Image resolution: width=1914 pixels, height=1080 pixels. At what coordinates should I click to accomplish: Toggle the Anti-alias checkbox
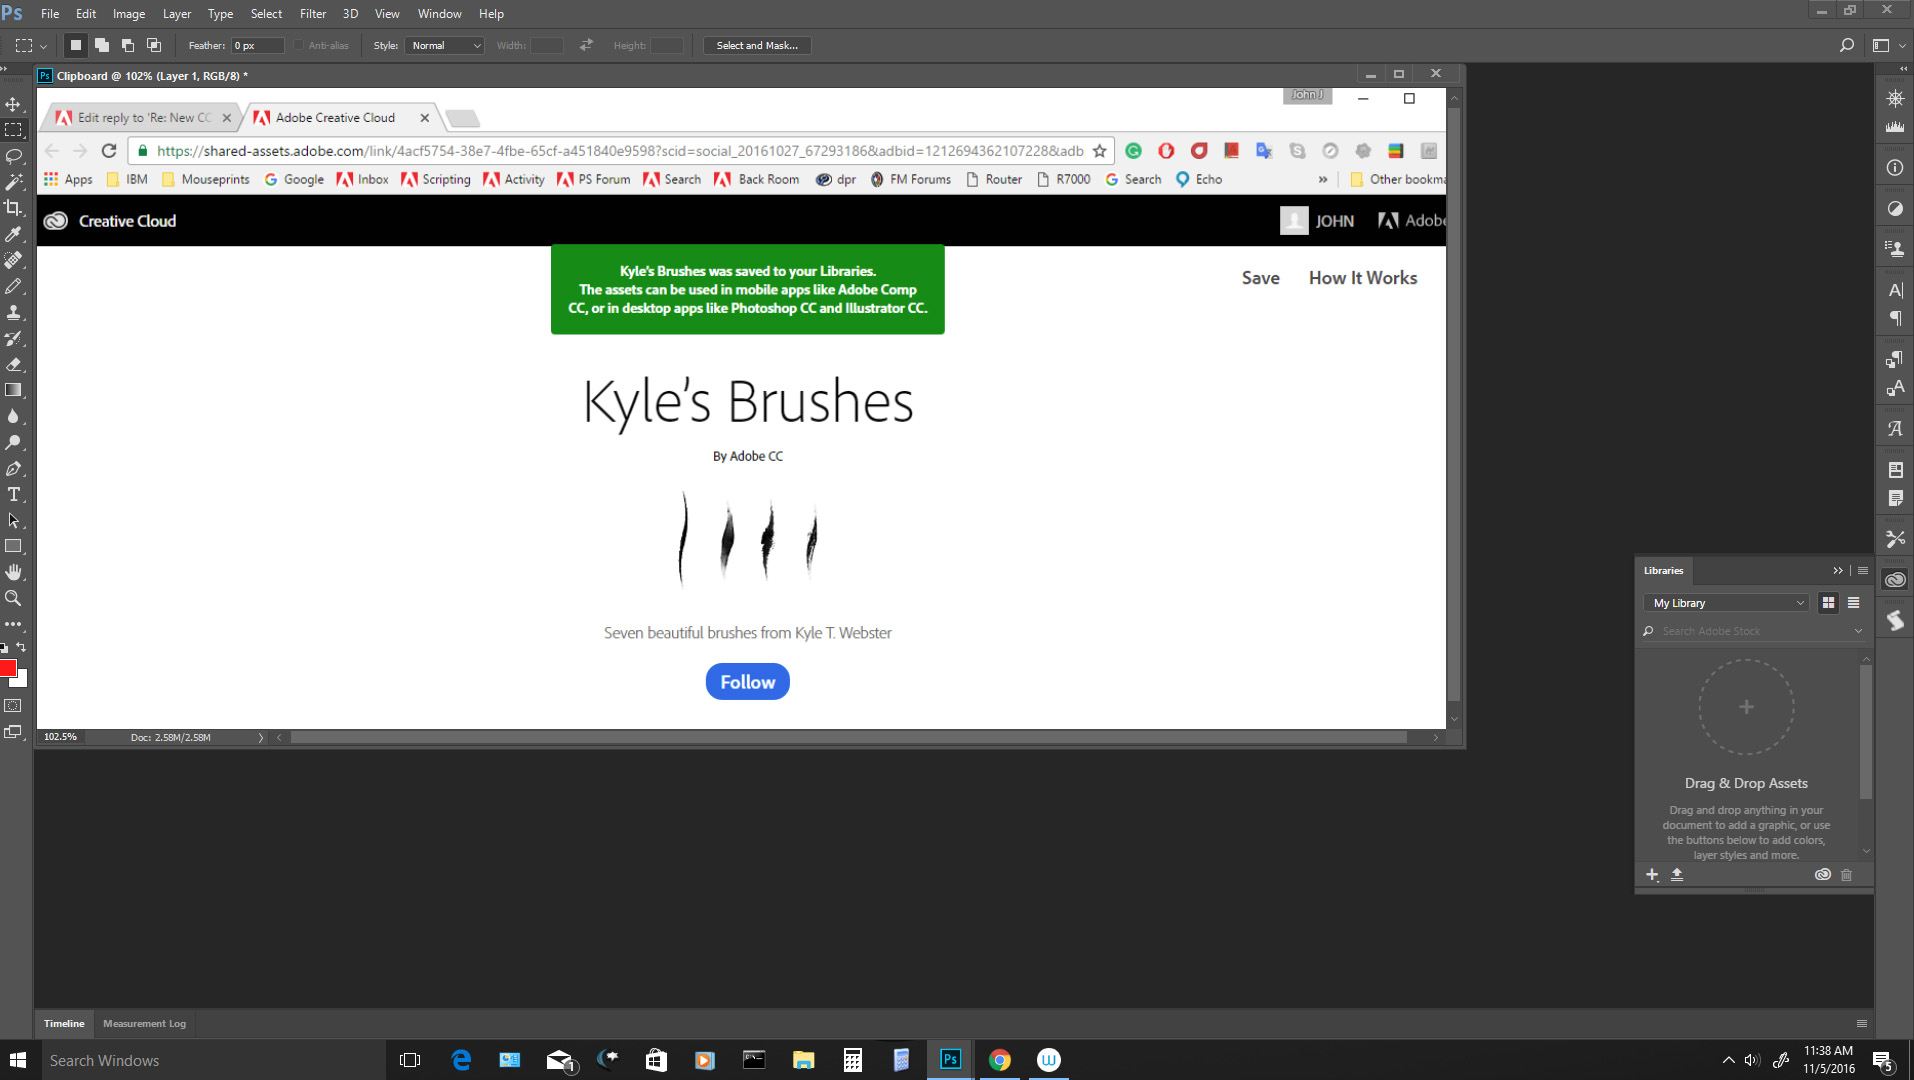coord(299,45)
